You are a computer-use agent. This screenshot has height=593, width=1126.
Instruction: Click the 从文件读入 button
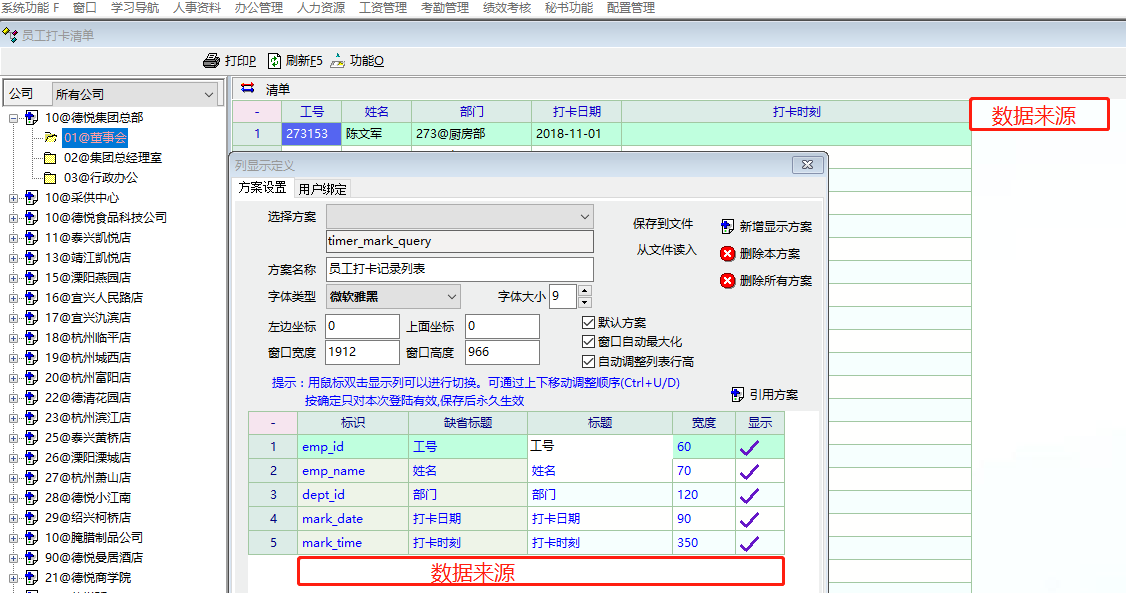click(666, 250)
